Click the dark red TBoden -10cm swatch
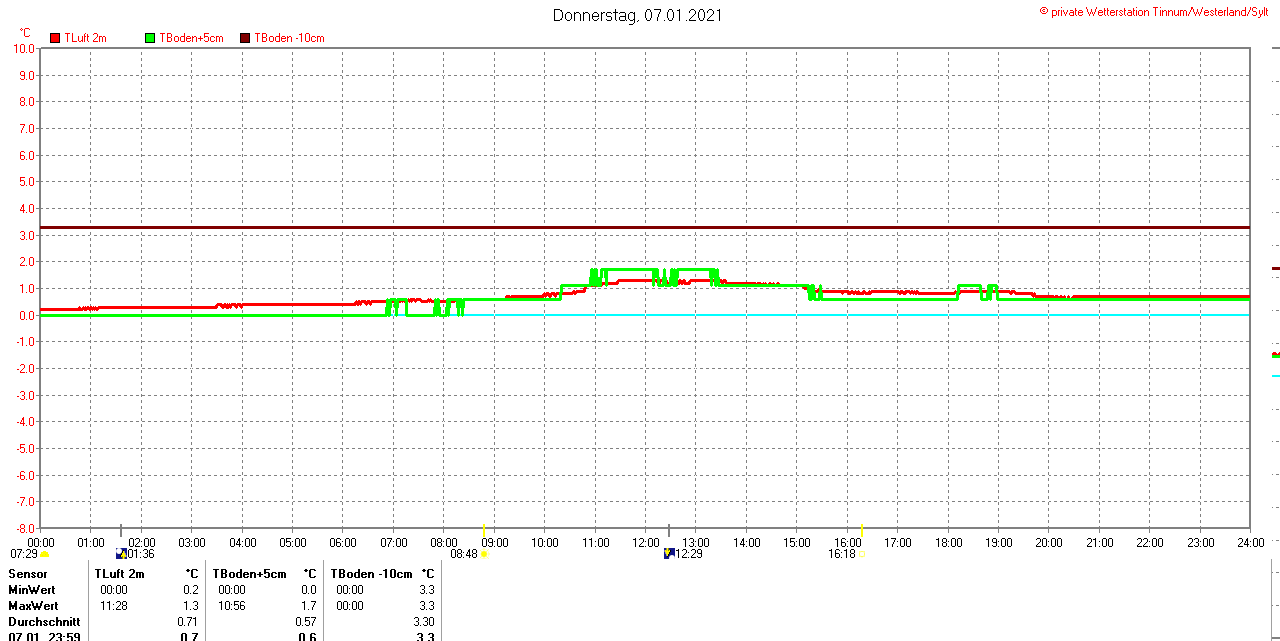1280x641 pixels. [x=245, y=38]
